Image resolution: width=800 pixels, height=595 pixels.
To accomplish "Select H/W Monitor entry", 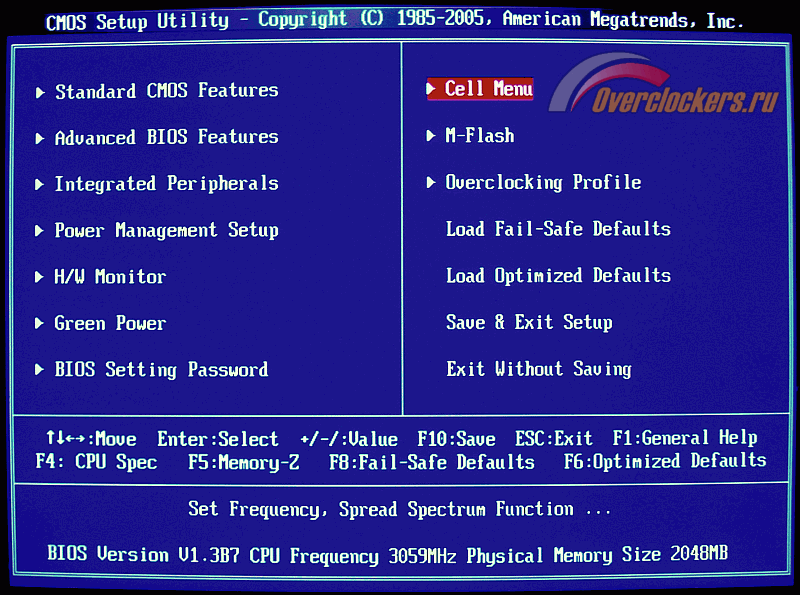I will click(x=110, y=277).
